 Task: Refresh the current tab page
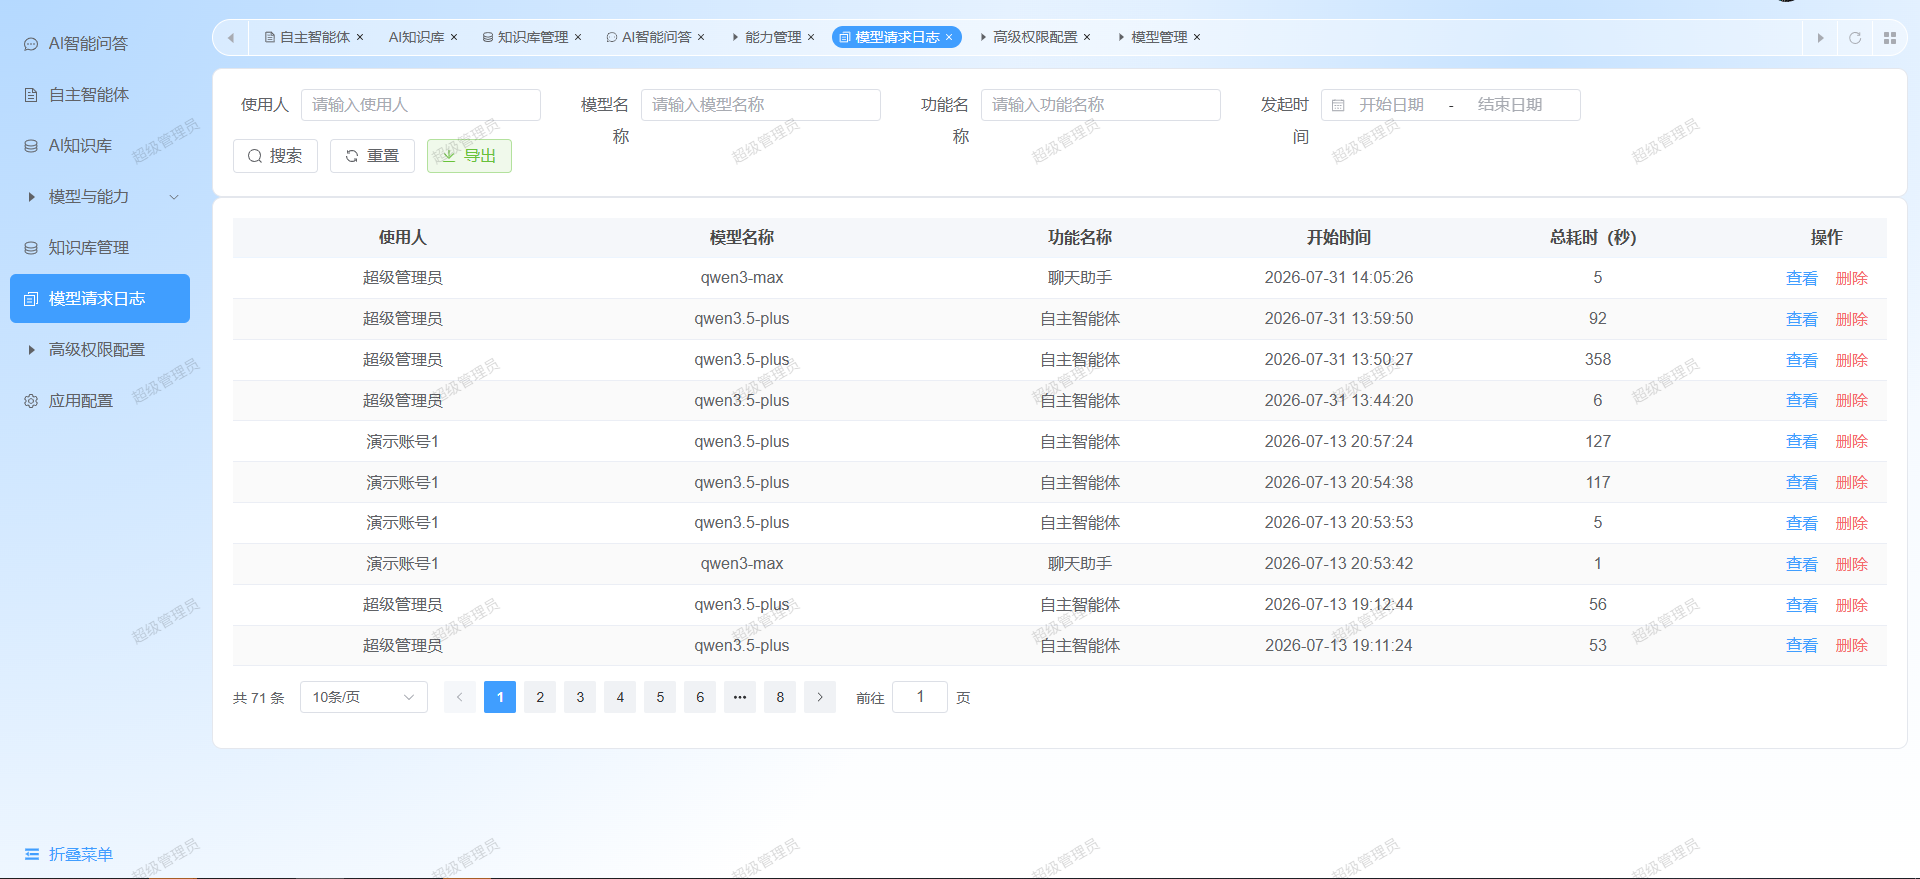click(x=1855, y=38)
